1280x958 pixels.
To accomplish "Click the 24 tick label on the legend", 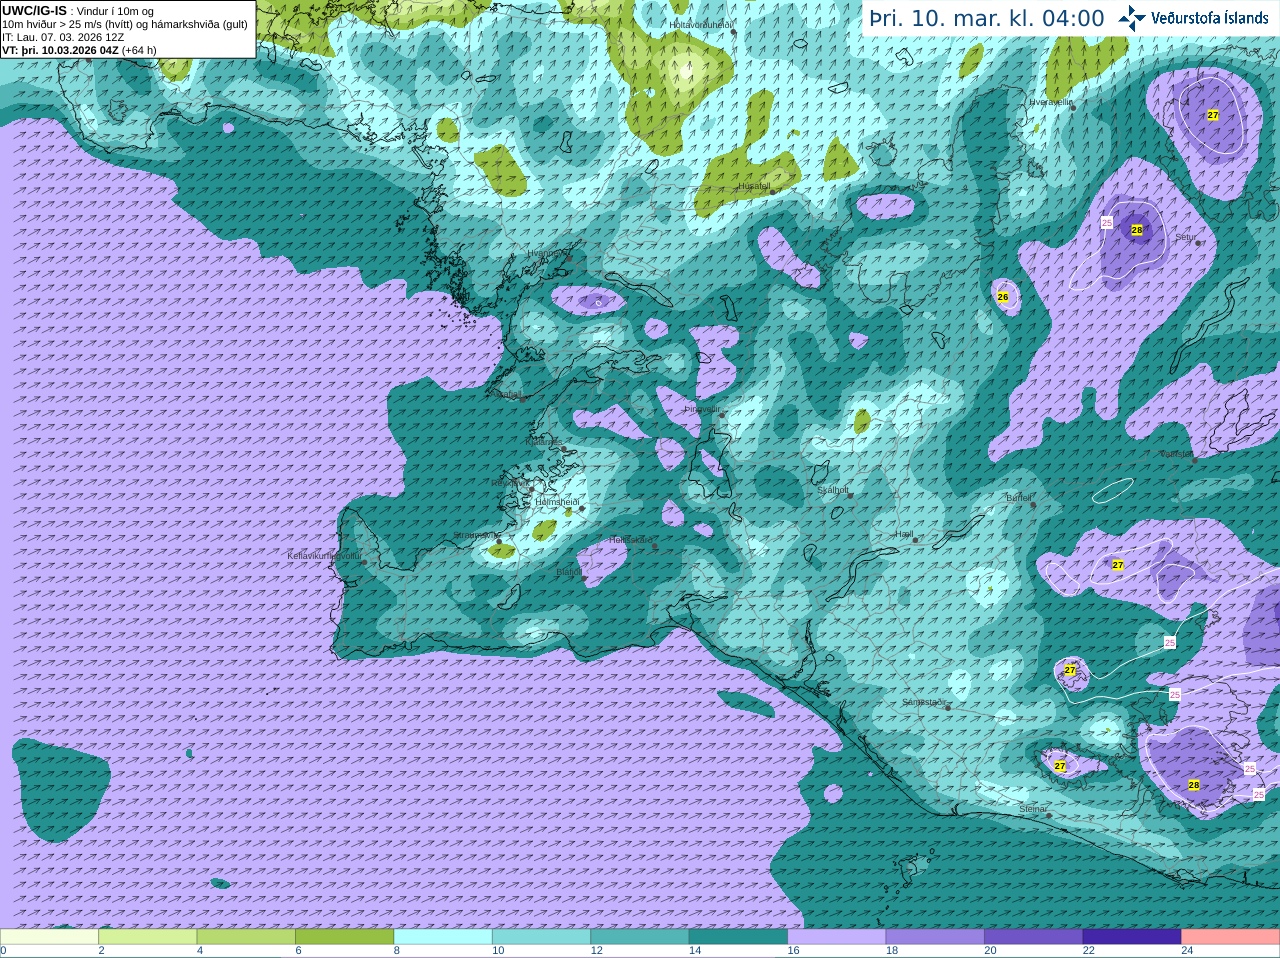I will pyautogui.click(x=1187, y=951).
